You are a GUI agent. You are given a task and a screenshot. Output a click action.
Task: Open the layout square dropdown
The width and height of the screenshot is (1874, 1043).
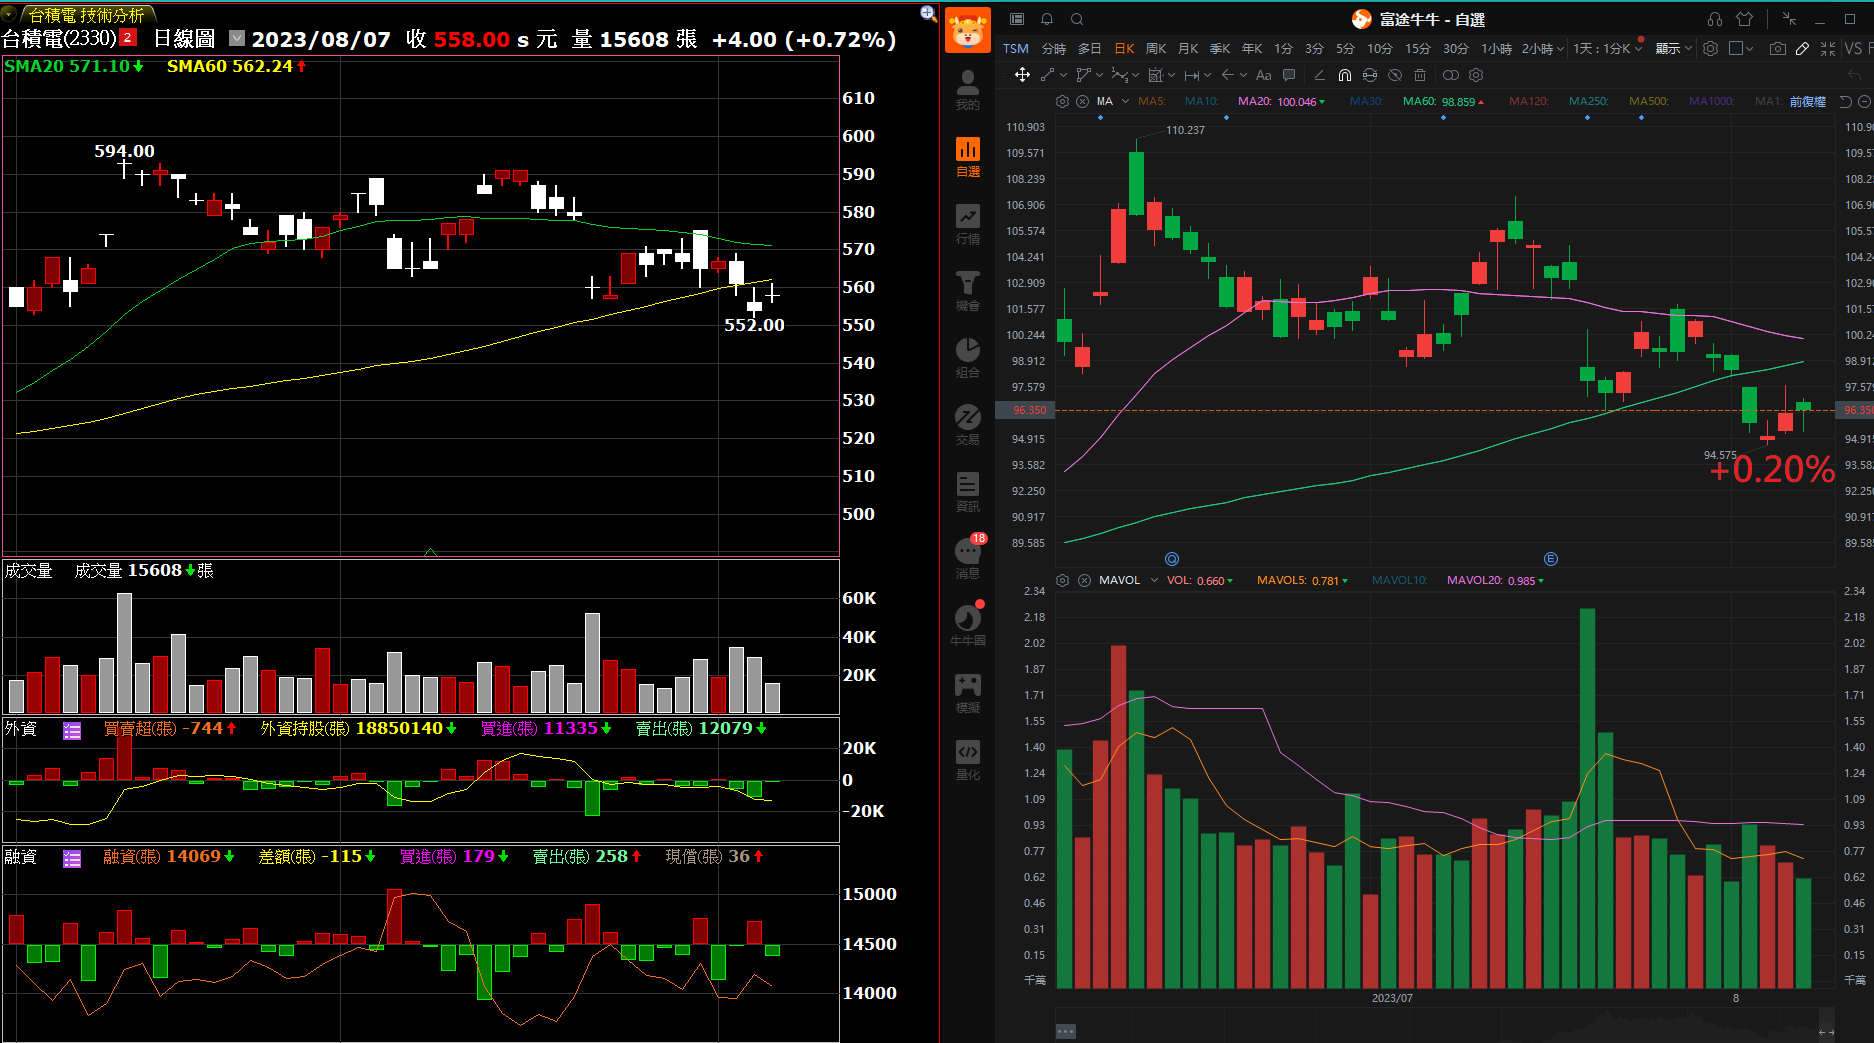pos(1741,48)
